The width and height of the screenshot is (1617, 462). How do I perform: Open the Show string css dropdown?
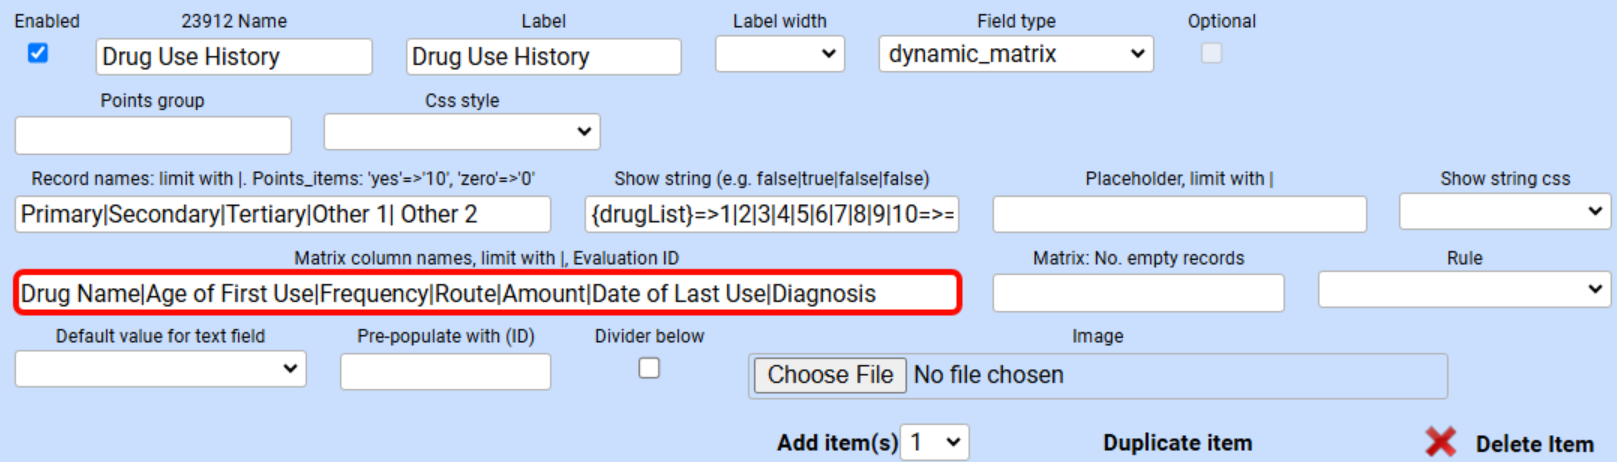pyautogui.click(x=1504, y=212)
